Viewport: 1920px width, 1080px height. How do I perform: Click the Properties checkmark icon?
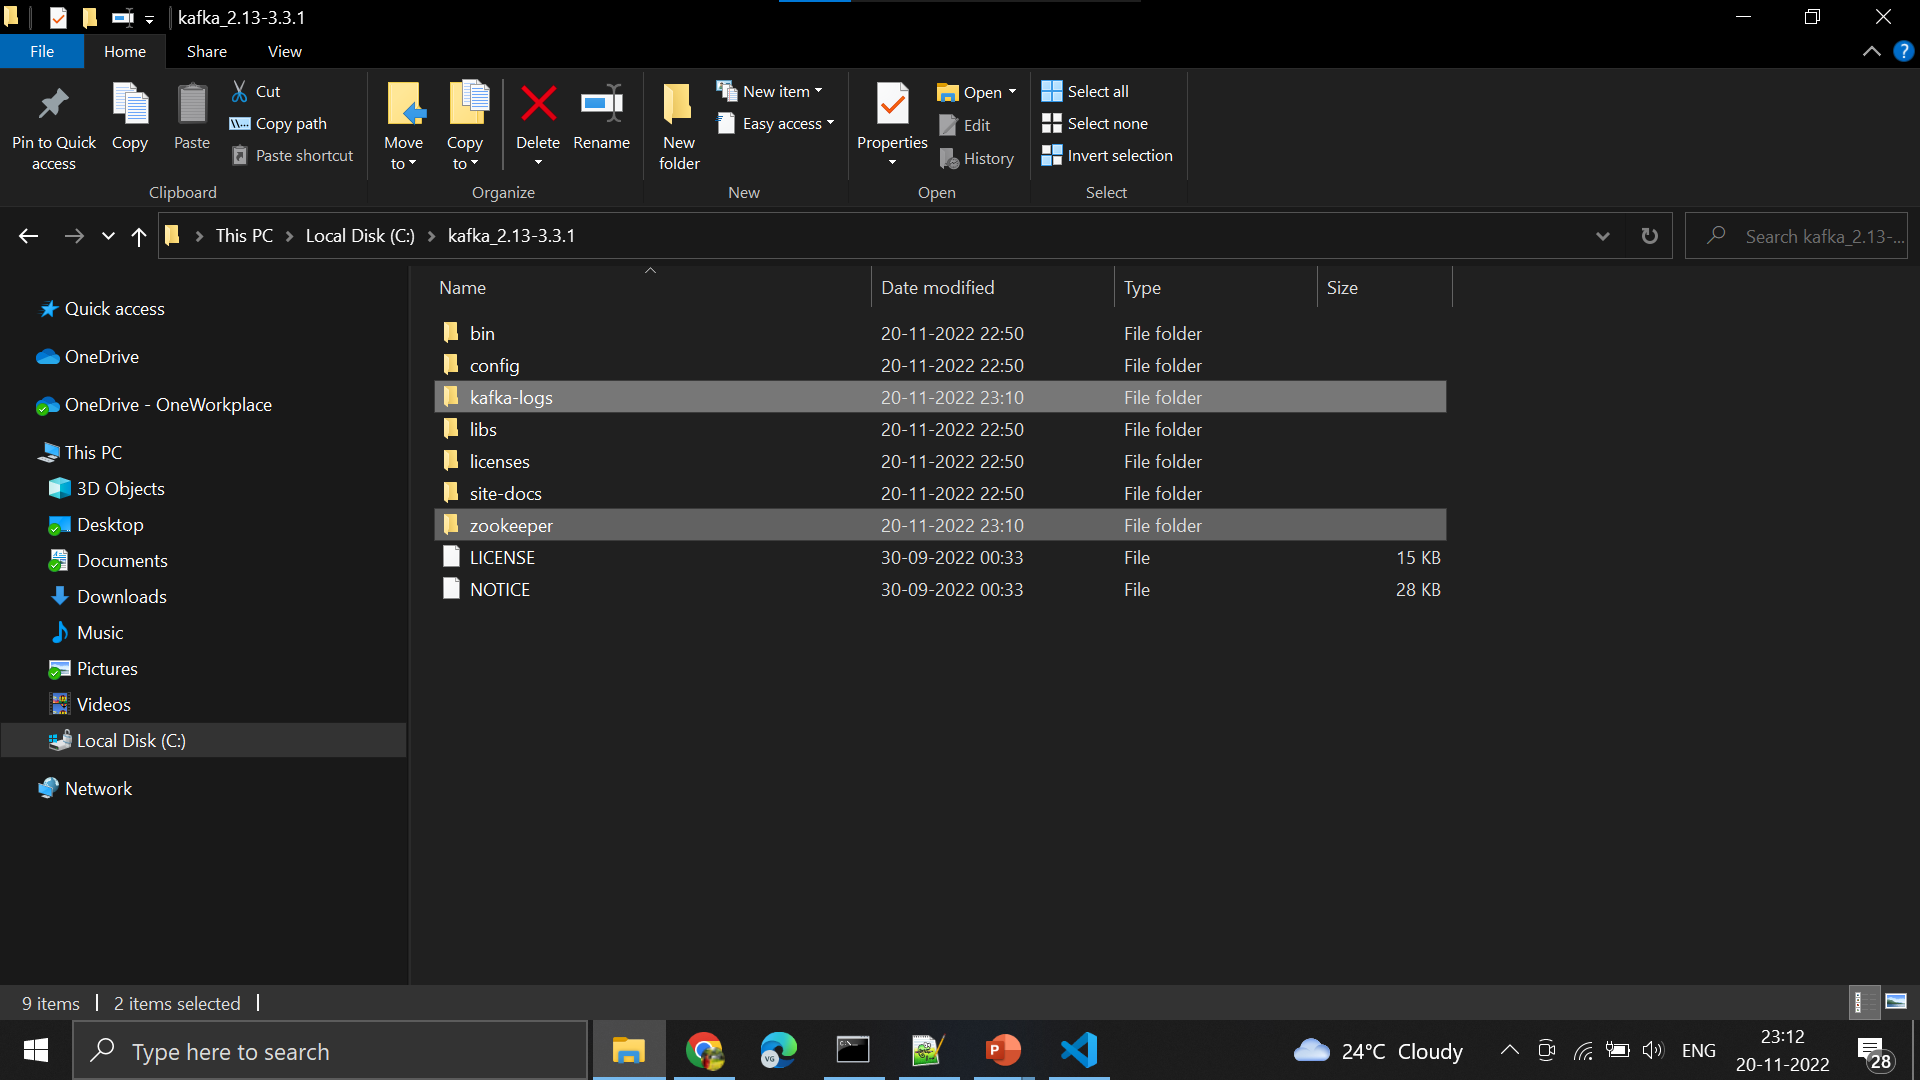click(891, 103)
